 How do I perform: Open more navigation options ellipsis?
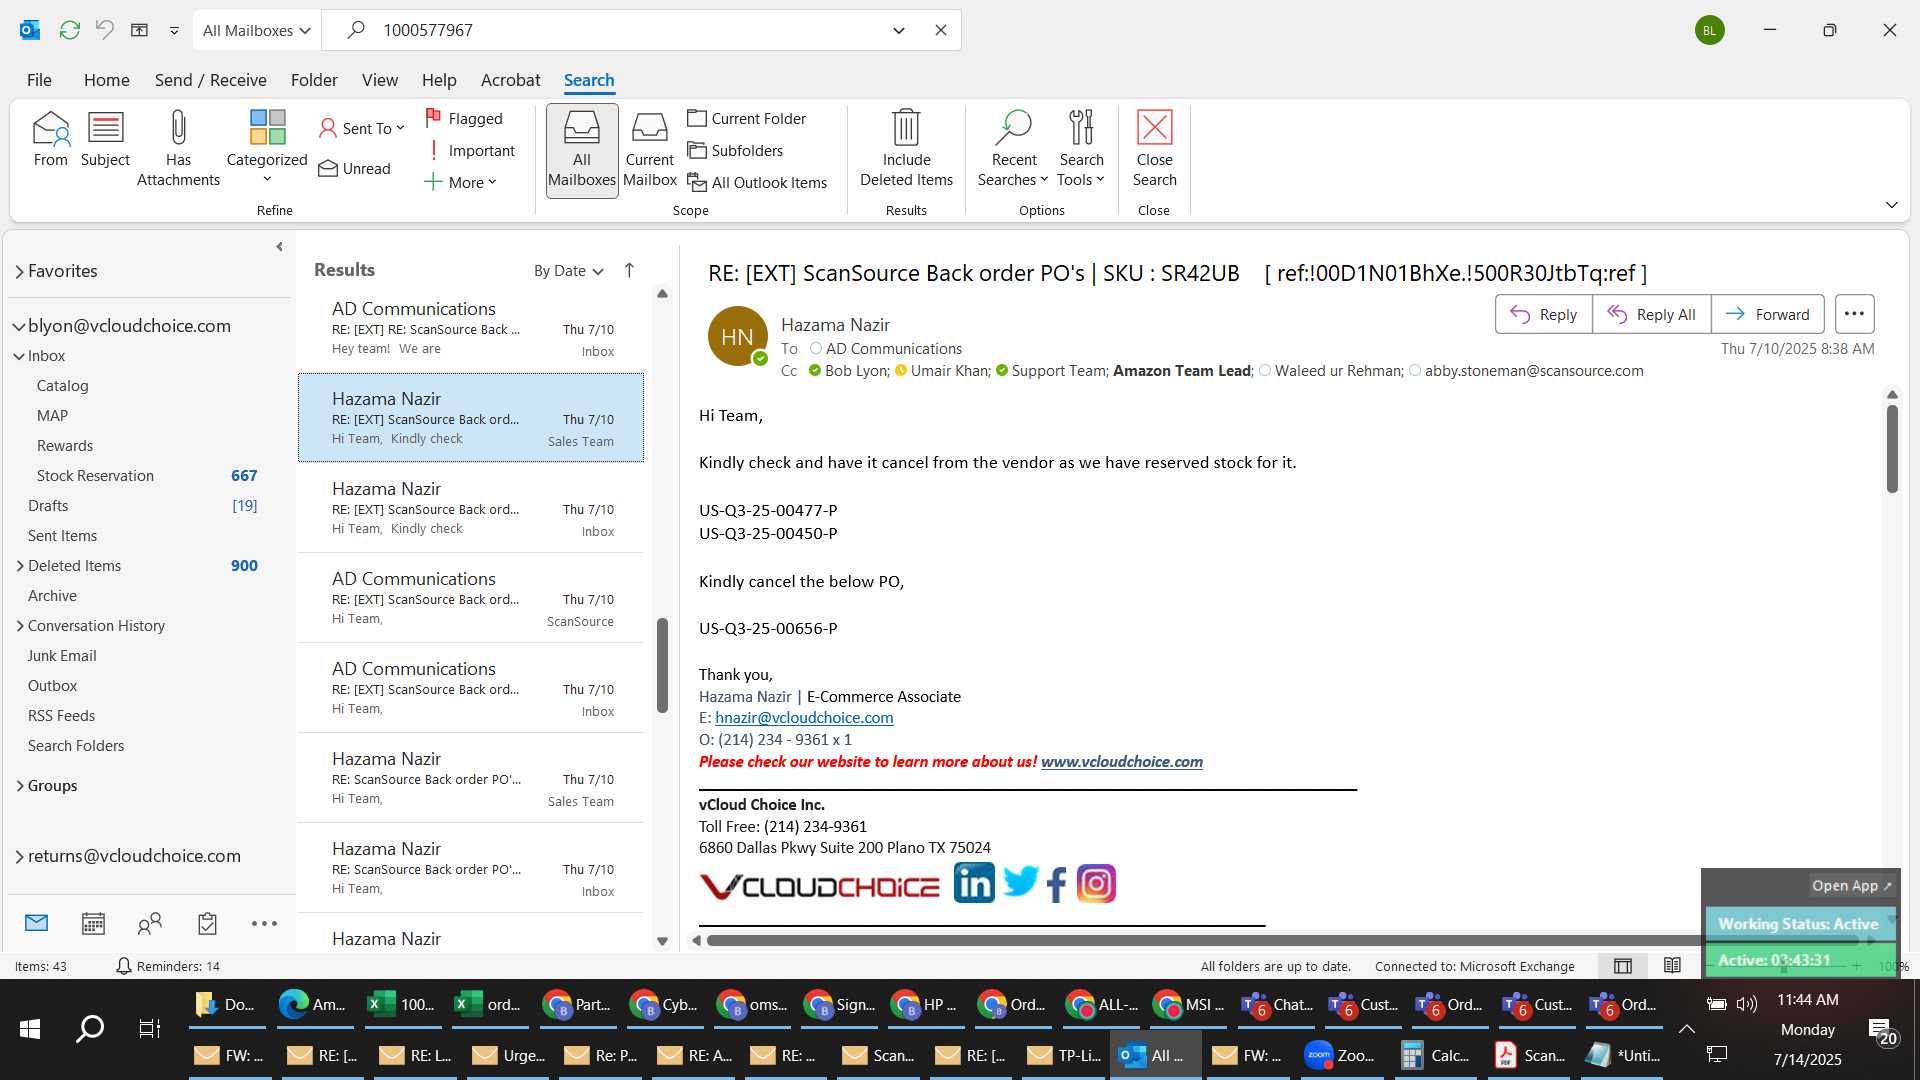[264, 923]
